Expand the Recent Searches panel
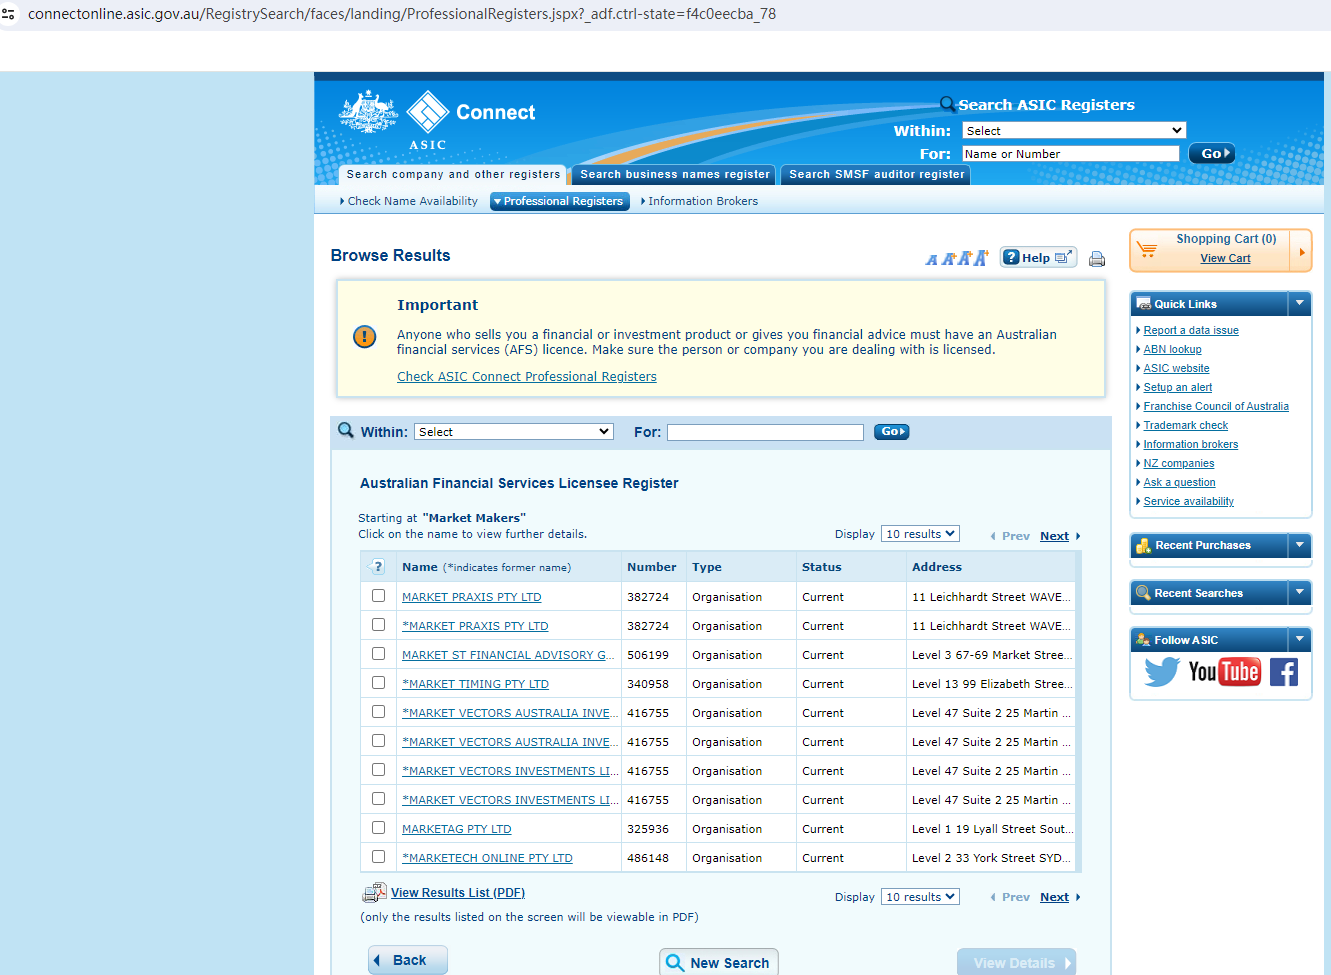This screenshot has width=1331, height=975. coord(1299,593)
